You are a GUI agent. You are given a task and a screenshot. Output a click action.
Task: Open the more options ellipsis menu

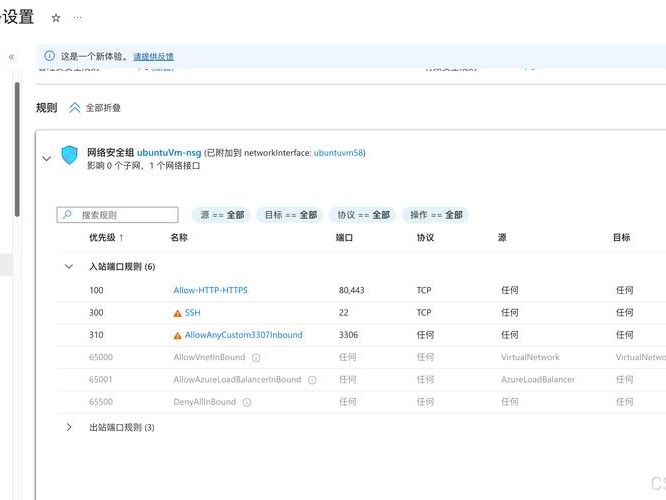(77, 18)
